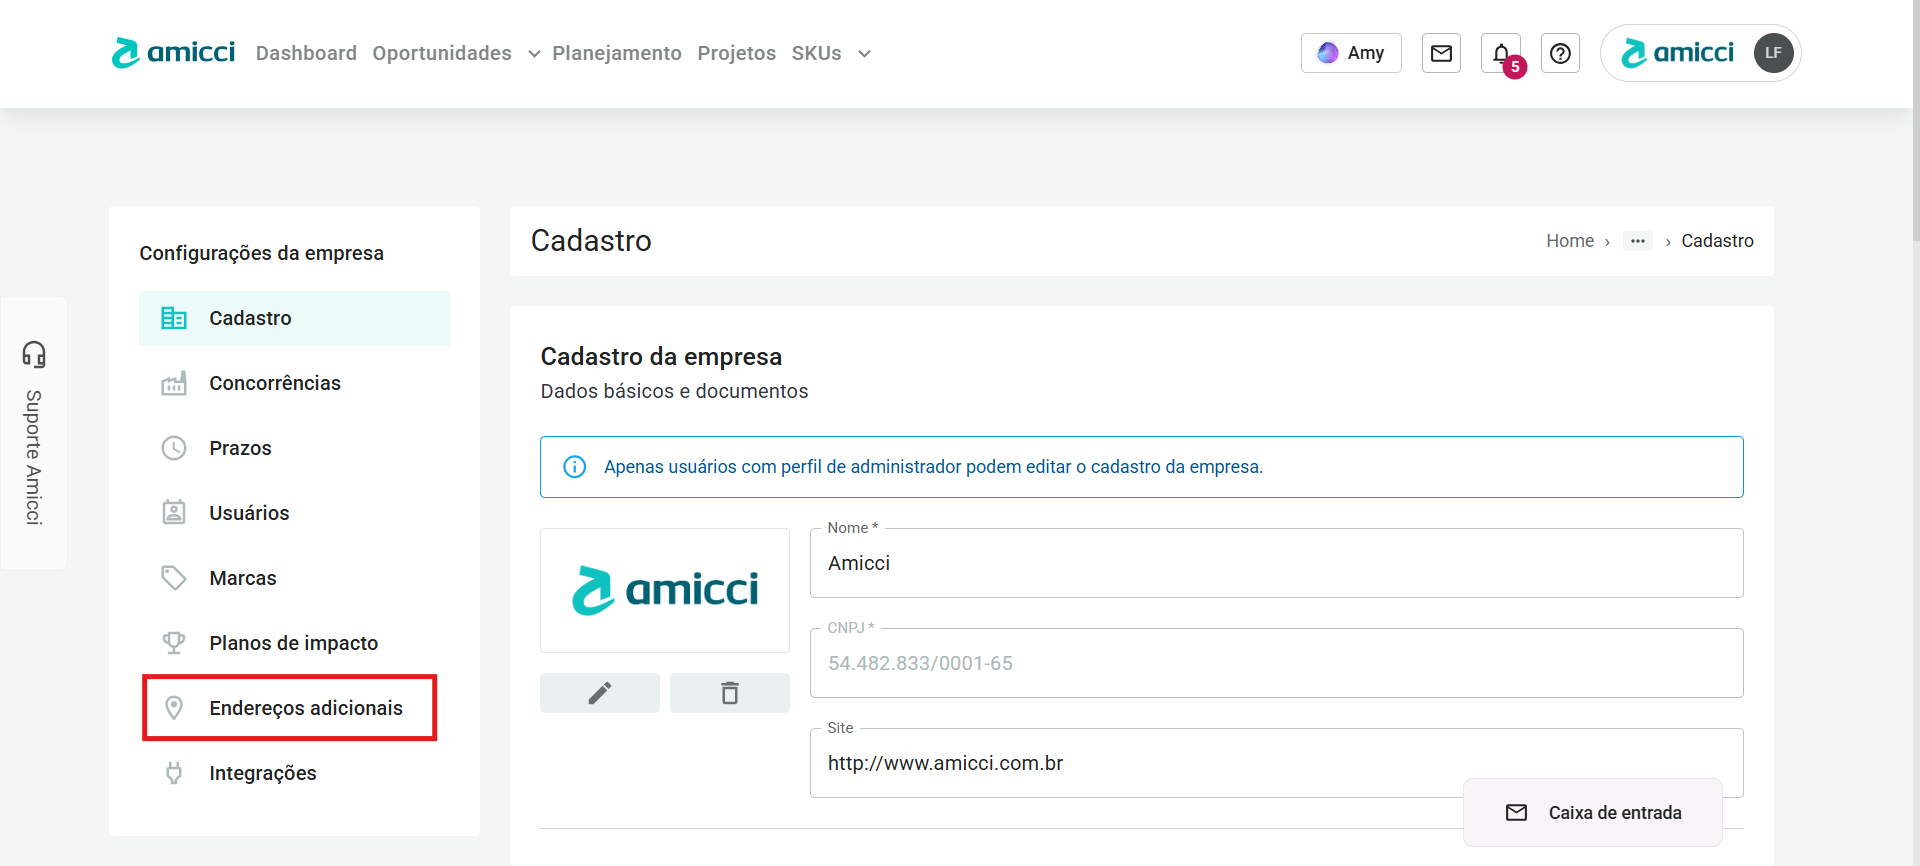Image resolution: width=1920 pixels, height=866 pixels.
Task: Open Integrações settings section
Action: pyautogui.click(x=262, y=773)
